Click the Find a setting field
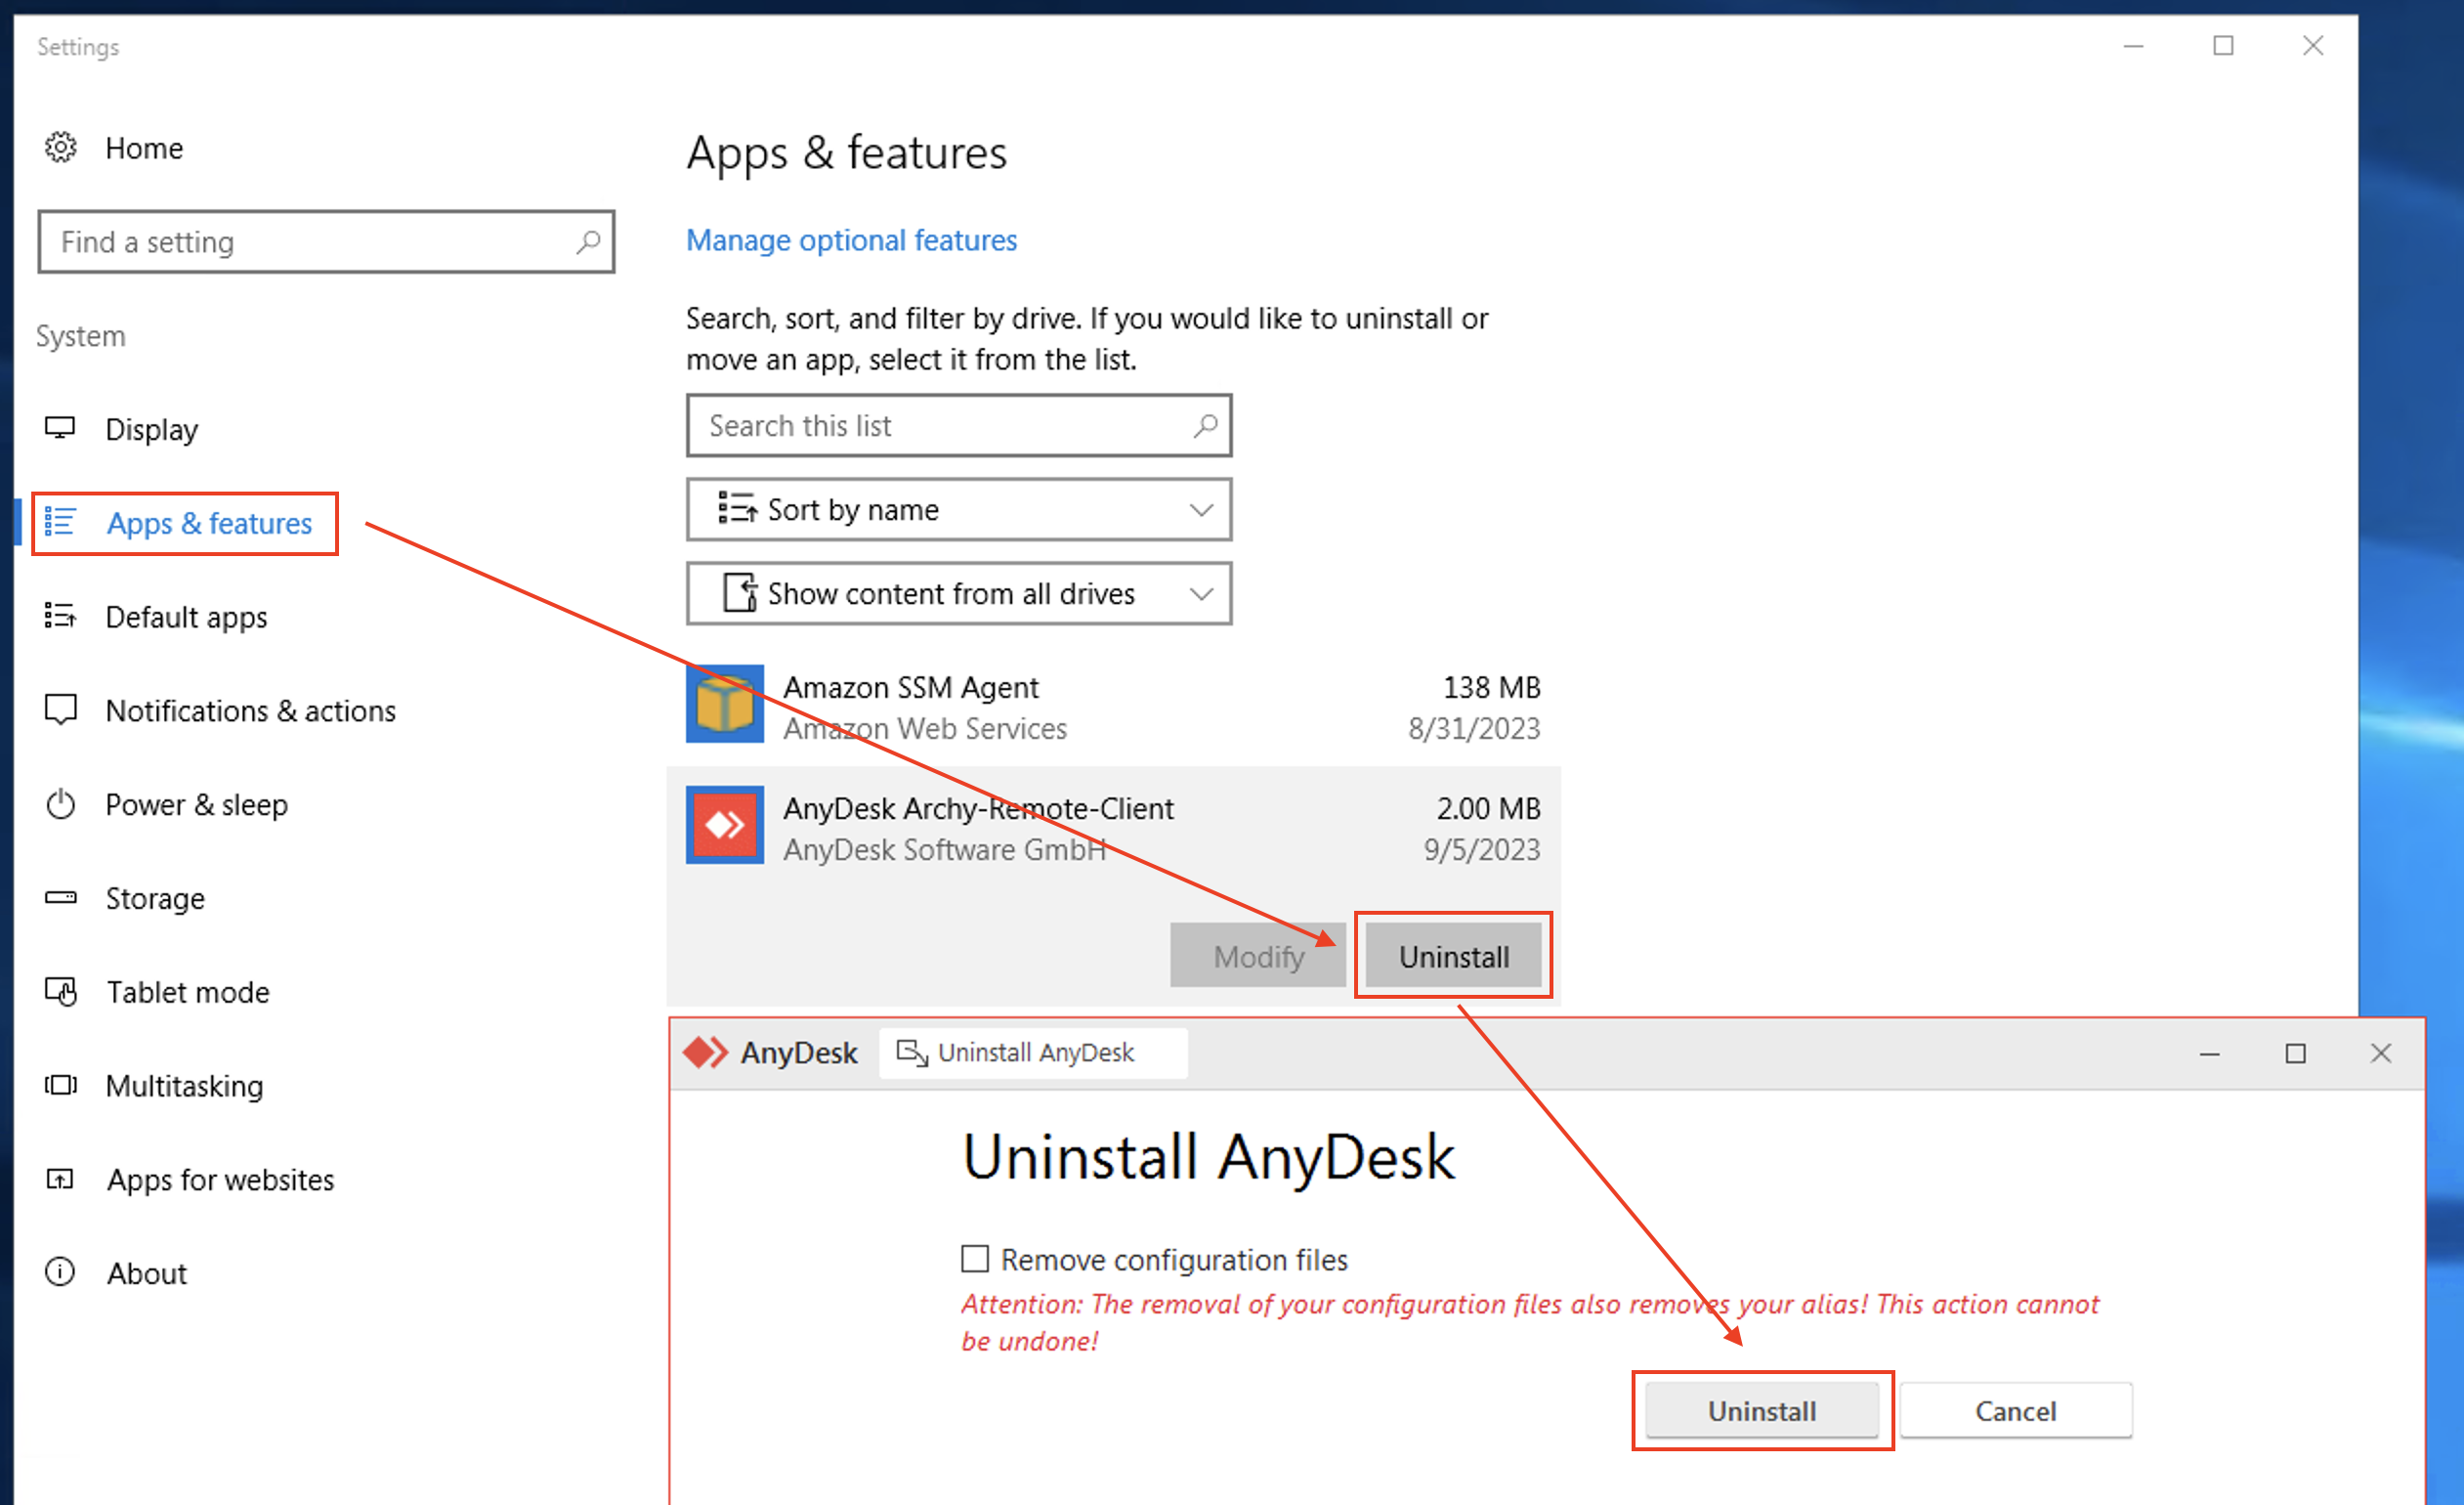Screen dimensions: 2464x1505 coord(326,242)
